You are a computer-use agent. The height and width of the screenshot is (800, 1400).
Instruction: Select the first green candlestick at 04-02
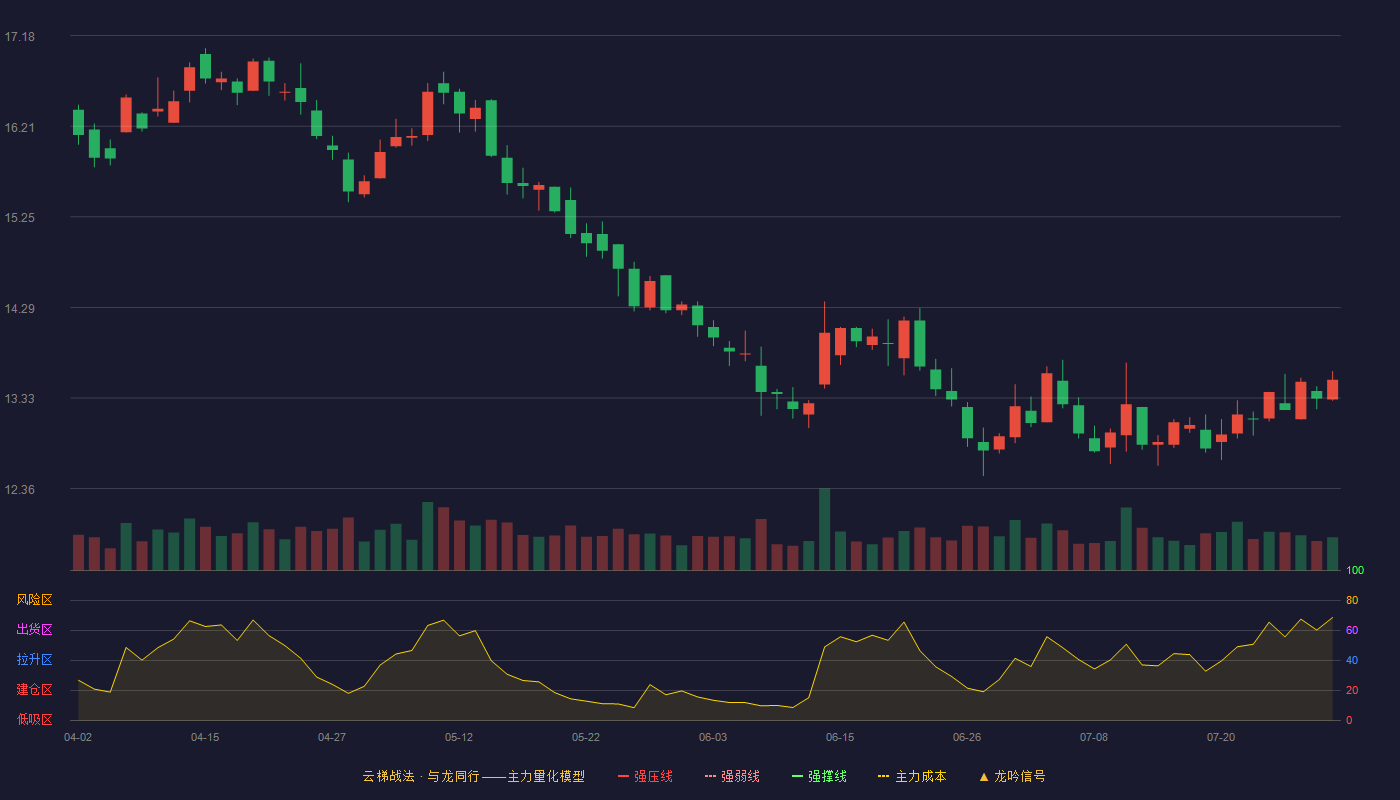tap(78, 123)
